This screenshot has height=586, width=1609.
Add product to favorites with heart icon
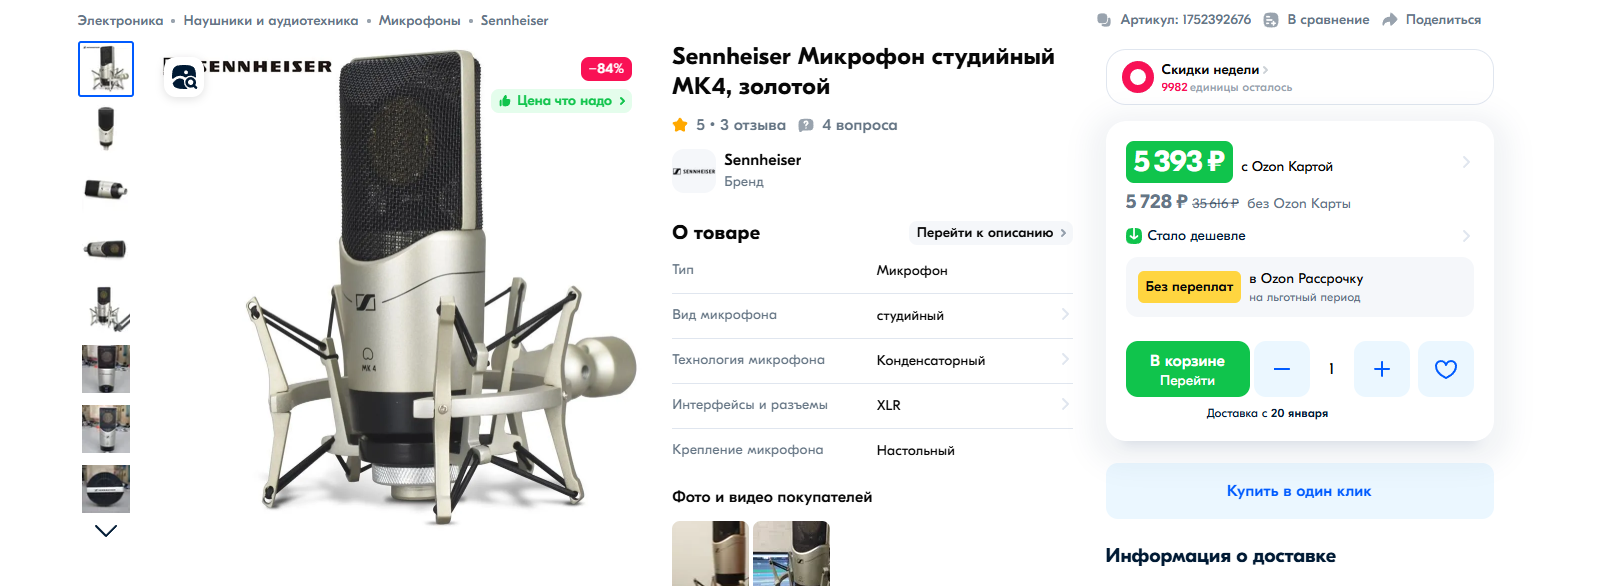point(1445,369)
